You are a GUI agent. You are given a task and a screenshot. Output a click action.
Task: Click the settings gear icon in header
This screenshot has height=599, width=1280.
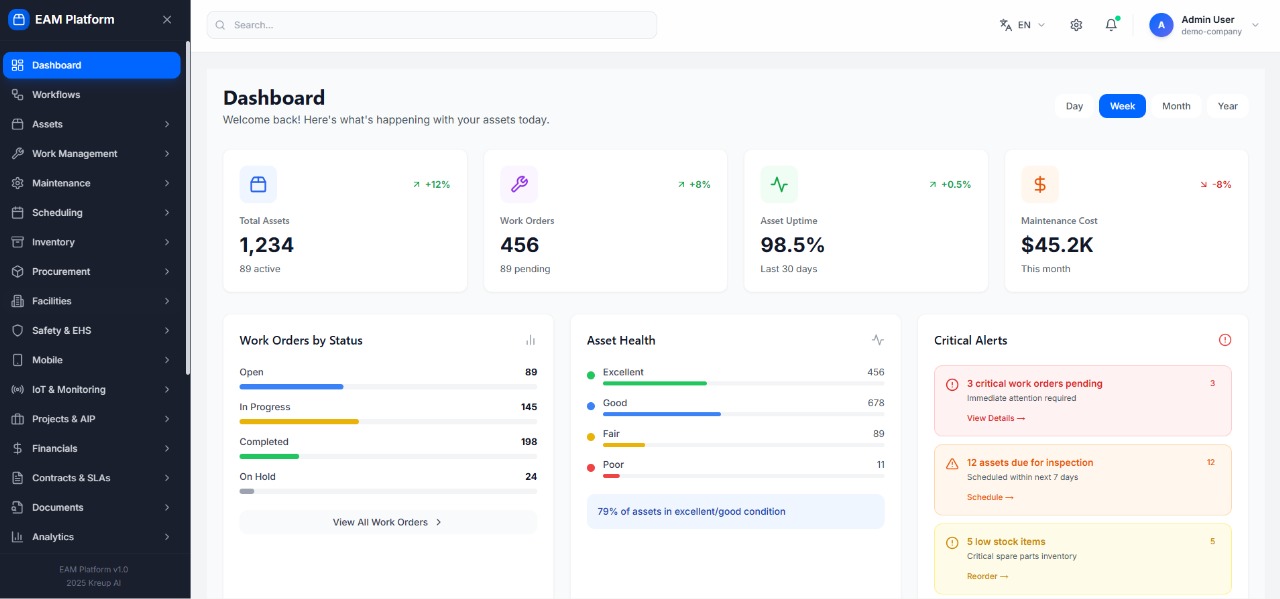click(1076, 25)
